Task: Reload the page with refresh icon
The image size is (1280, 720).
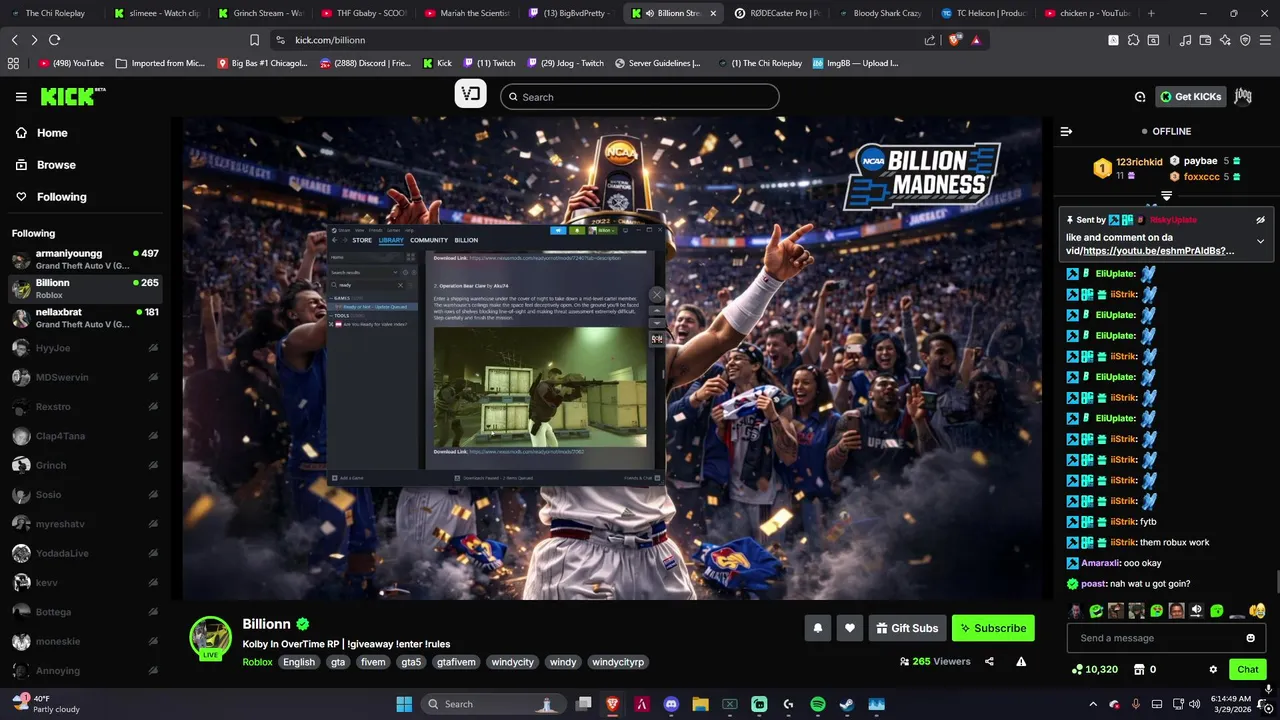Action: click(54, 40)
